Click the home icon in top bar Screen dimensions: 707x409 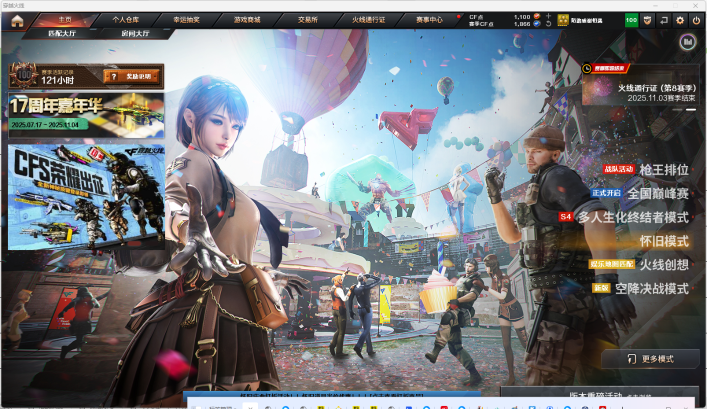17,19
